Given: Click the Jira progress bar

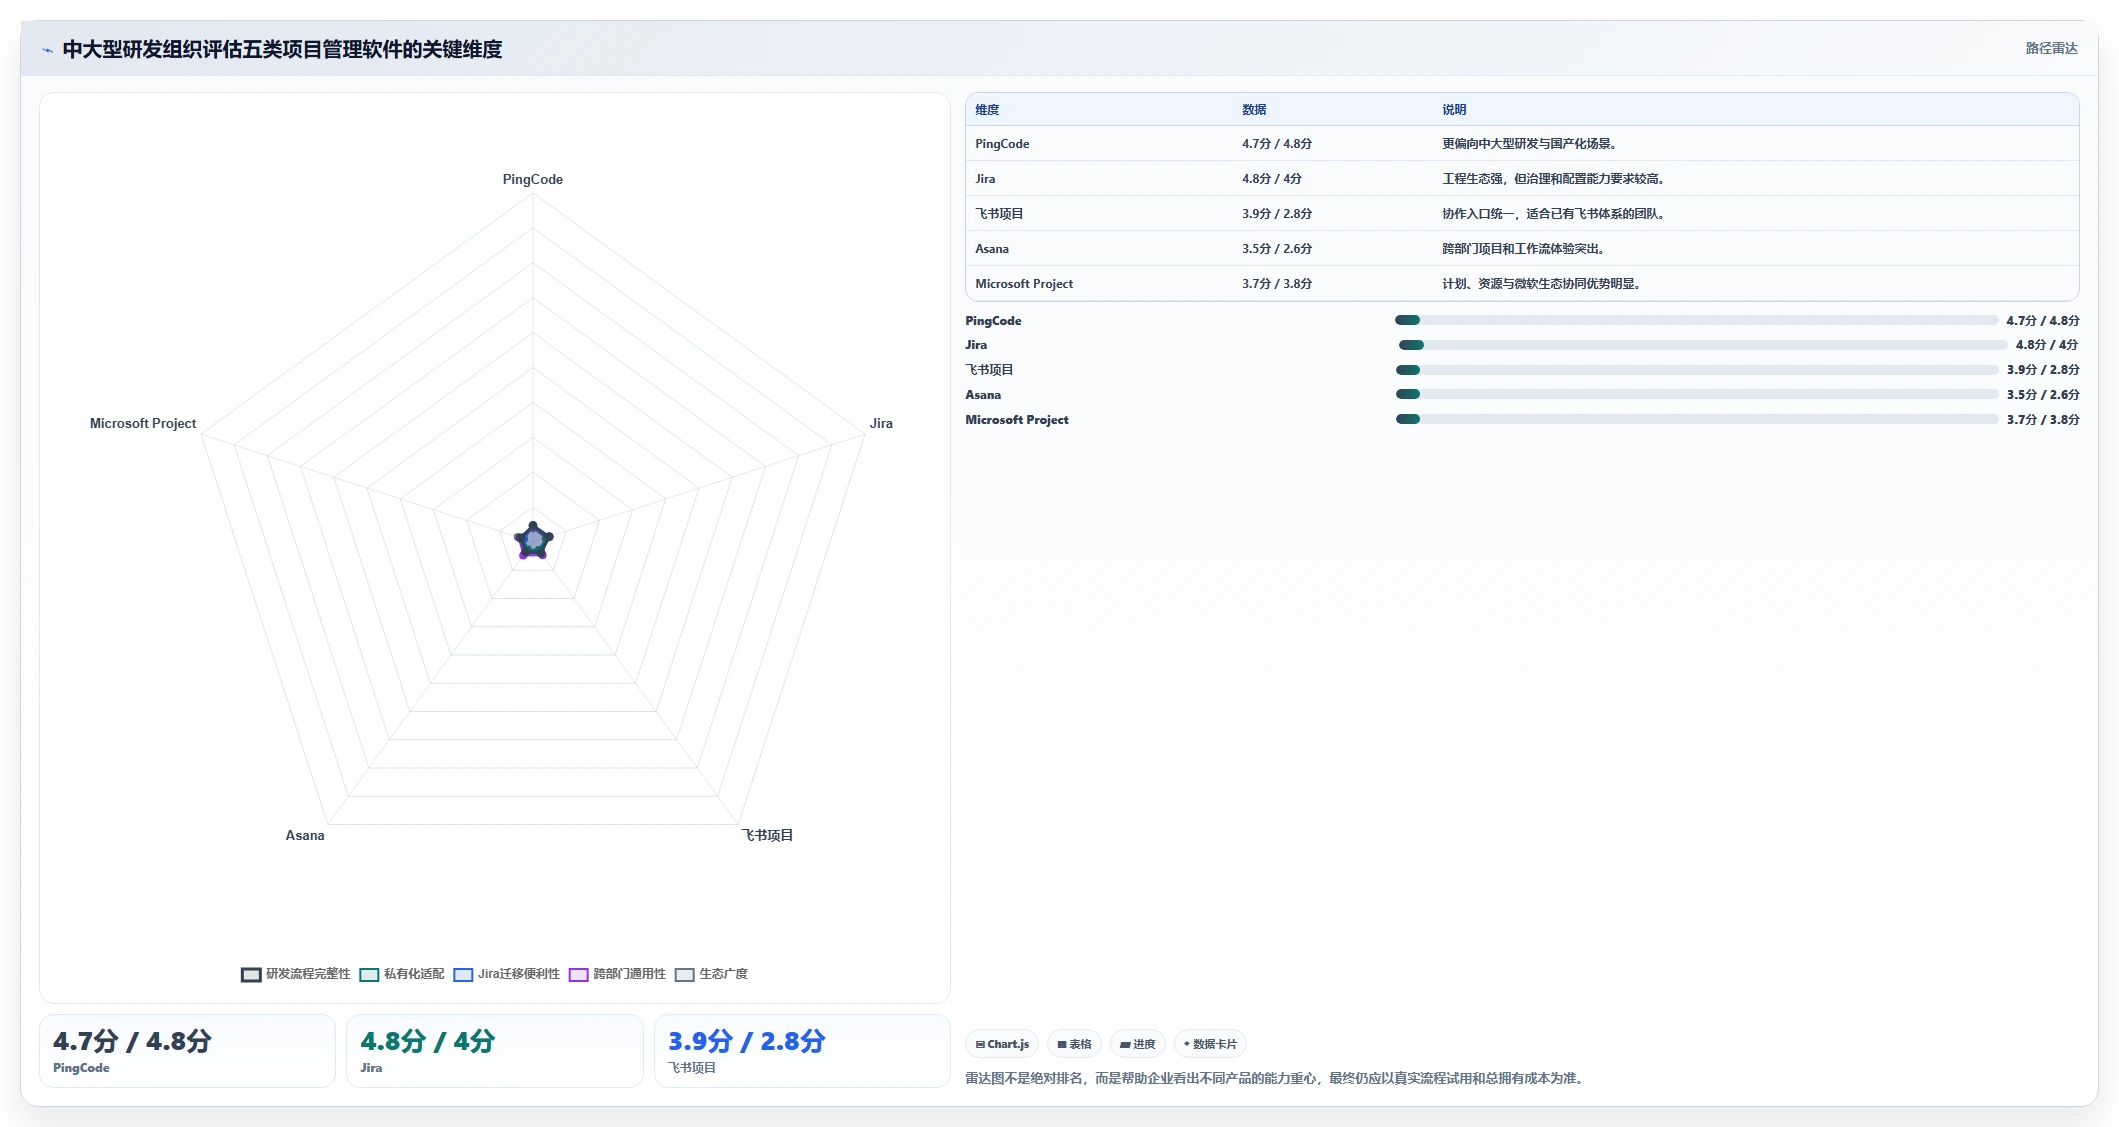Looking at the screenshot, I should pyautogui.click(x=1702, y=345).
